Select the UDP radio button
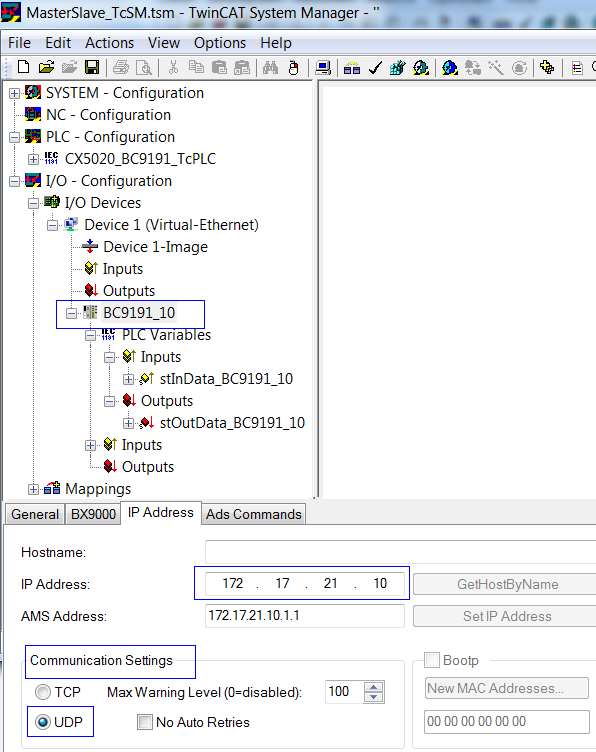 coord(43,722)
